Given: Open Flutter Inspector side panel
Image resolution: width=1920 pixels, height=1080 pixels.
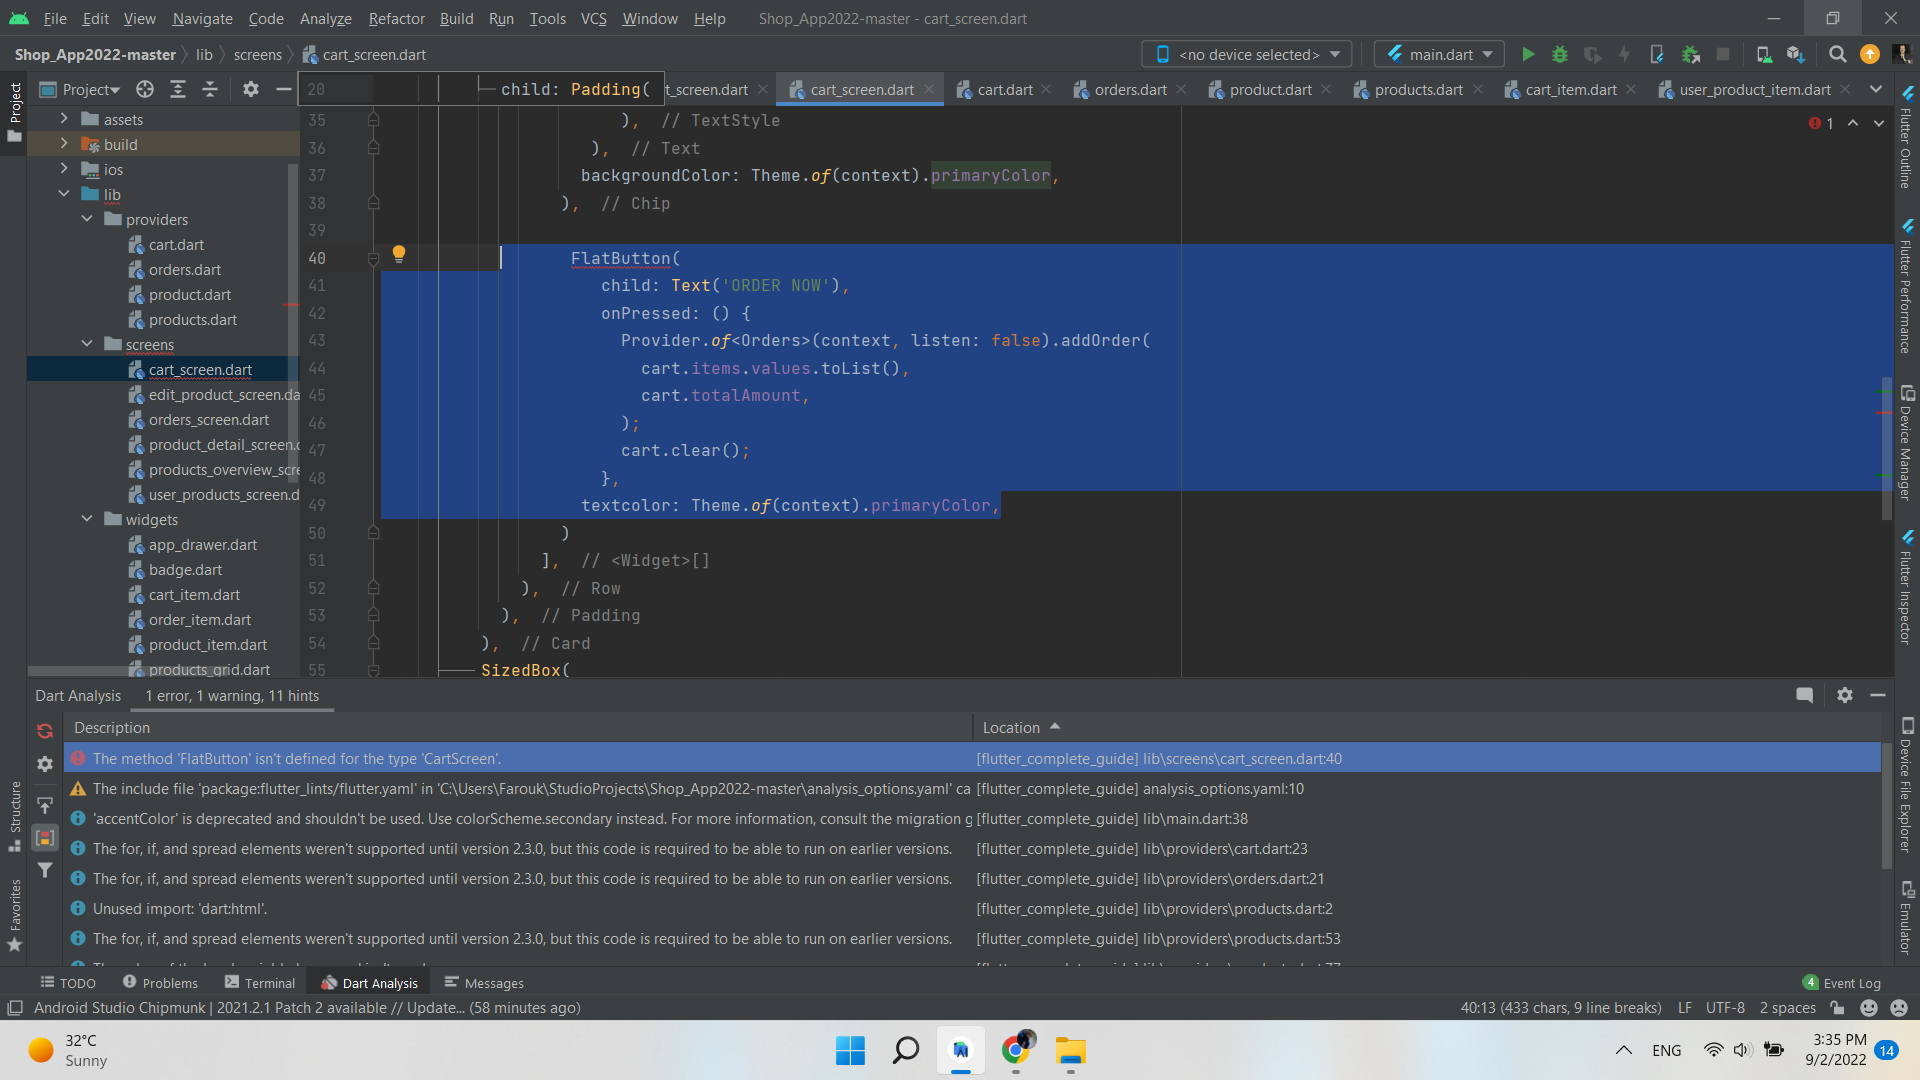Looking at the screenshot, I should point(1907,588).
